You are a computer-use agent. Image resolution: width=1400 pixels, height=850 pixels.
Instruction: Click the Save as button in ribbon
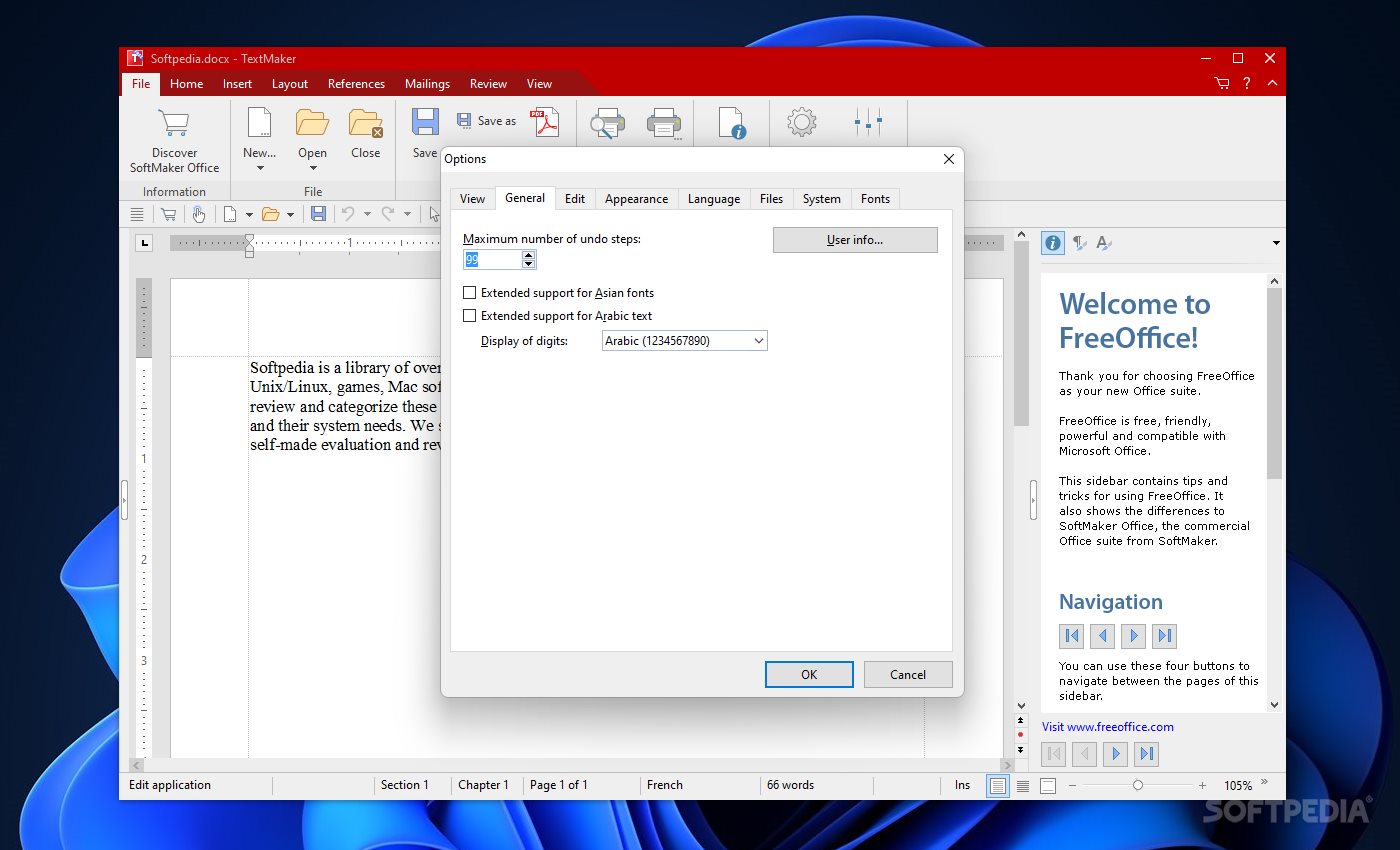[x=487, y=121]
